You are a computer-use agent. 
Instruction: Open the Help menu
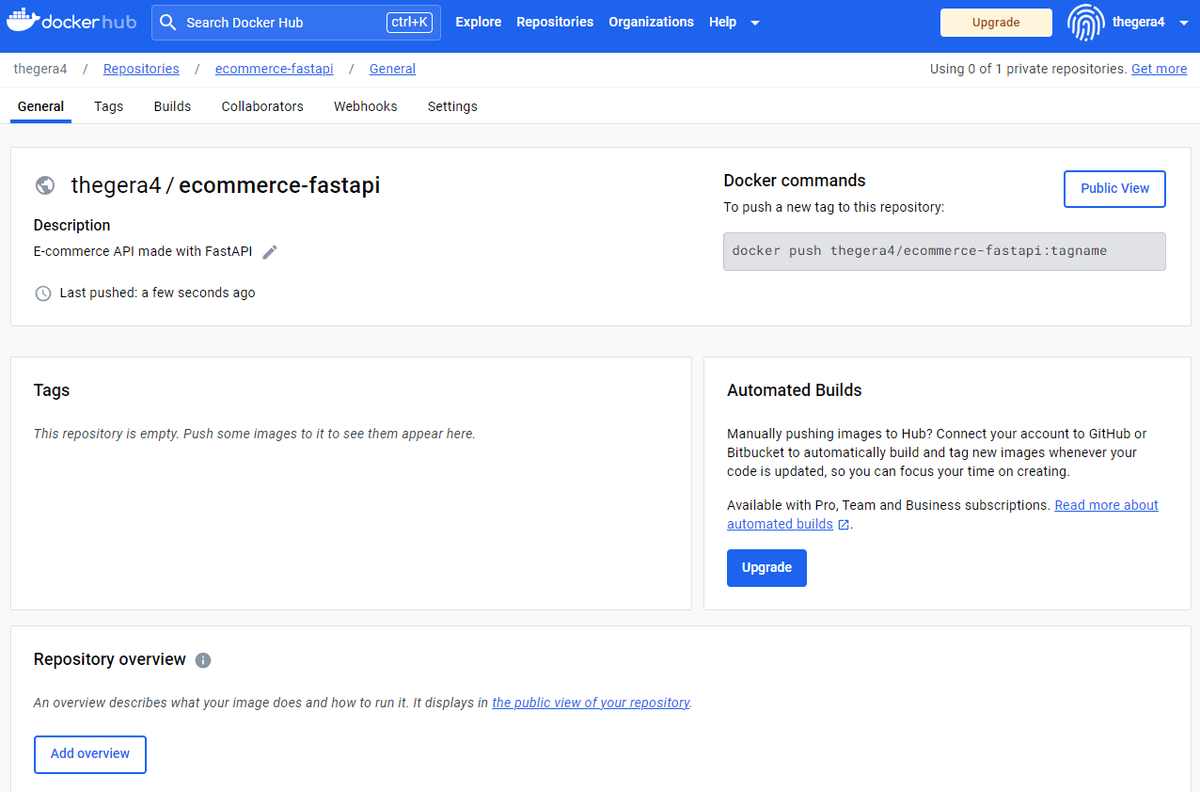click(x=723, y=22)
